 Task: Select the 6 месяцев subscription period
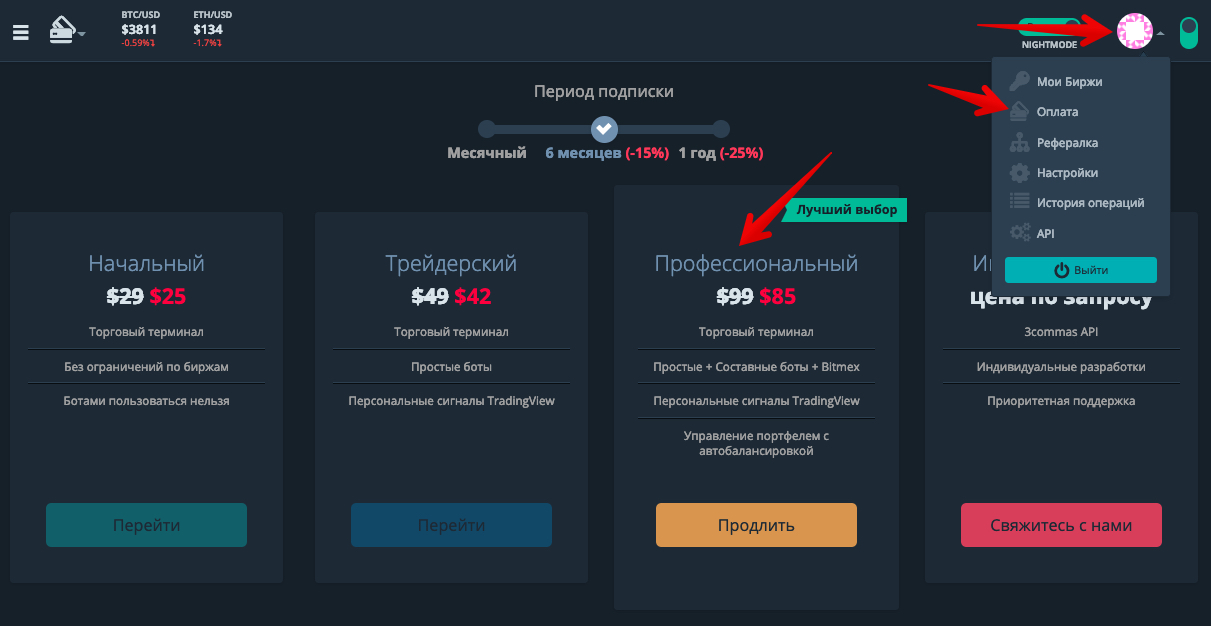coord(605,129)
